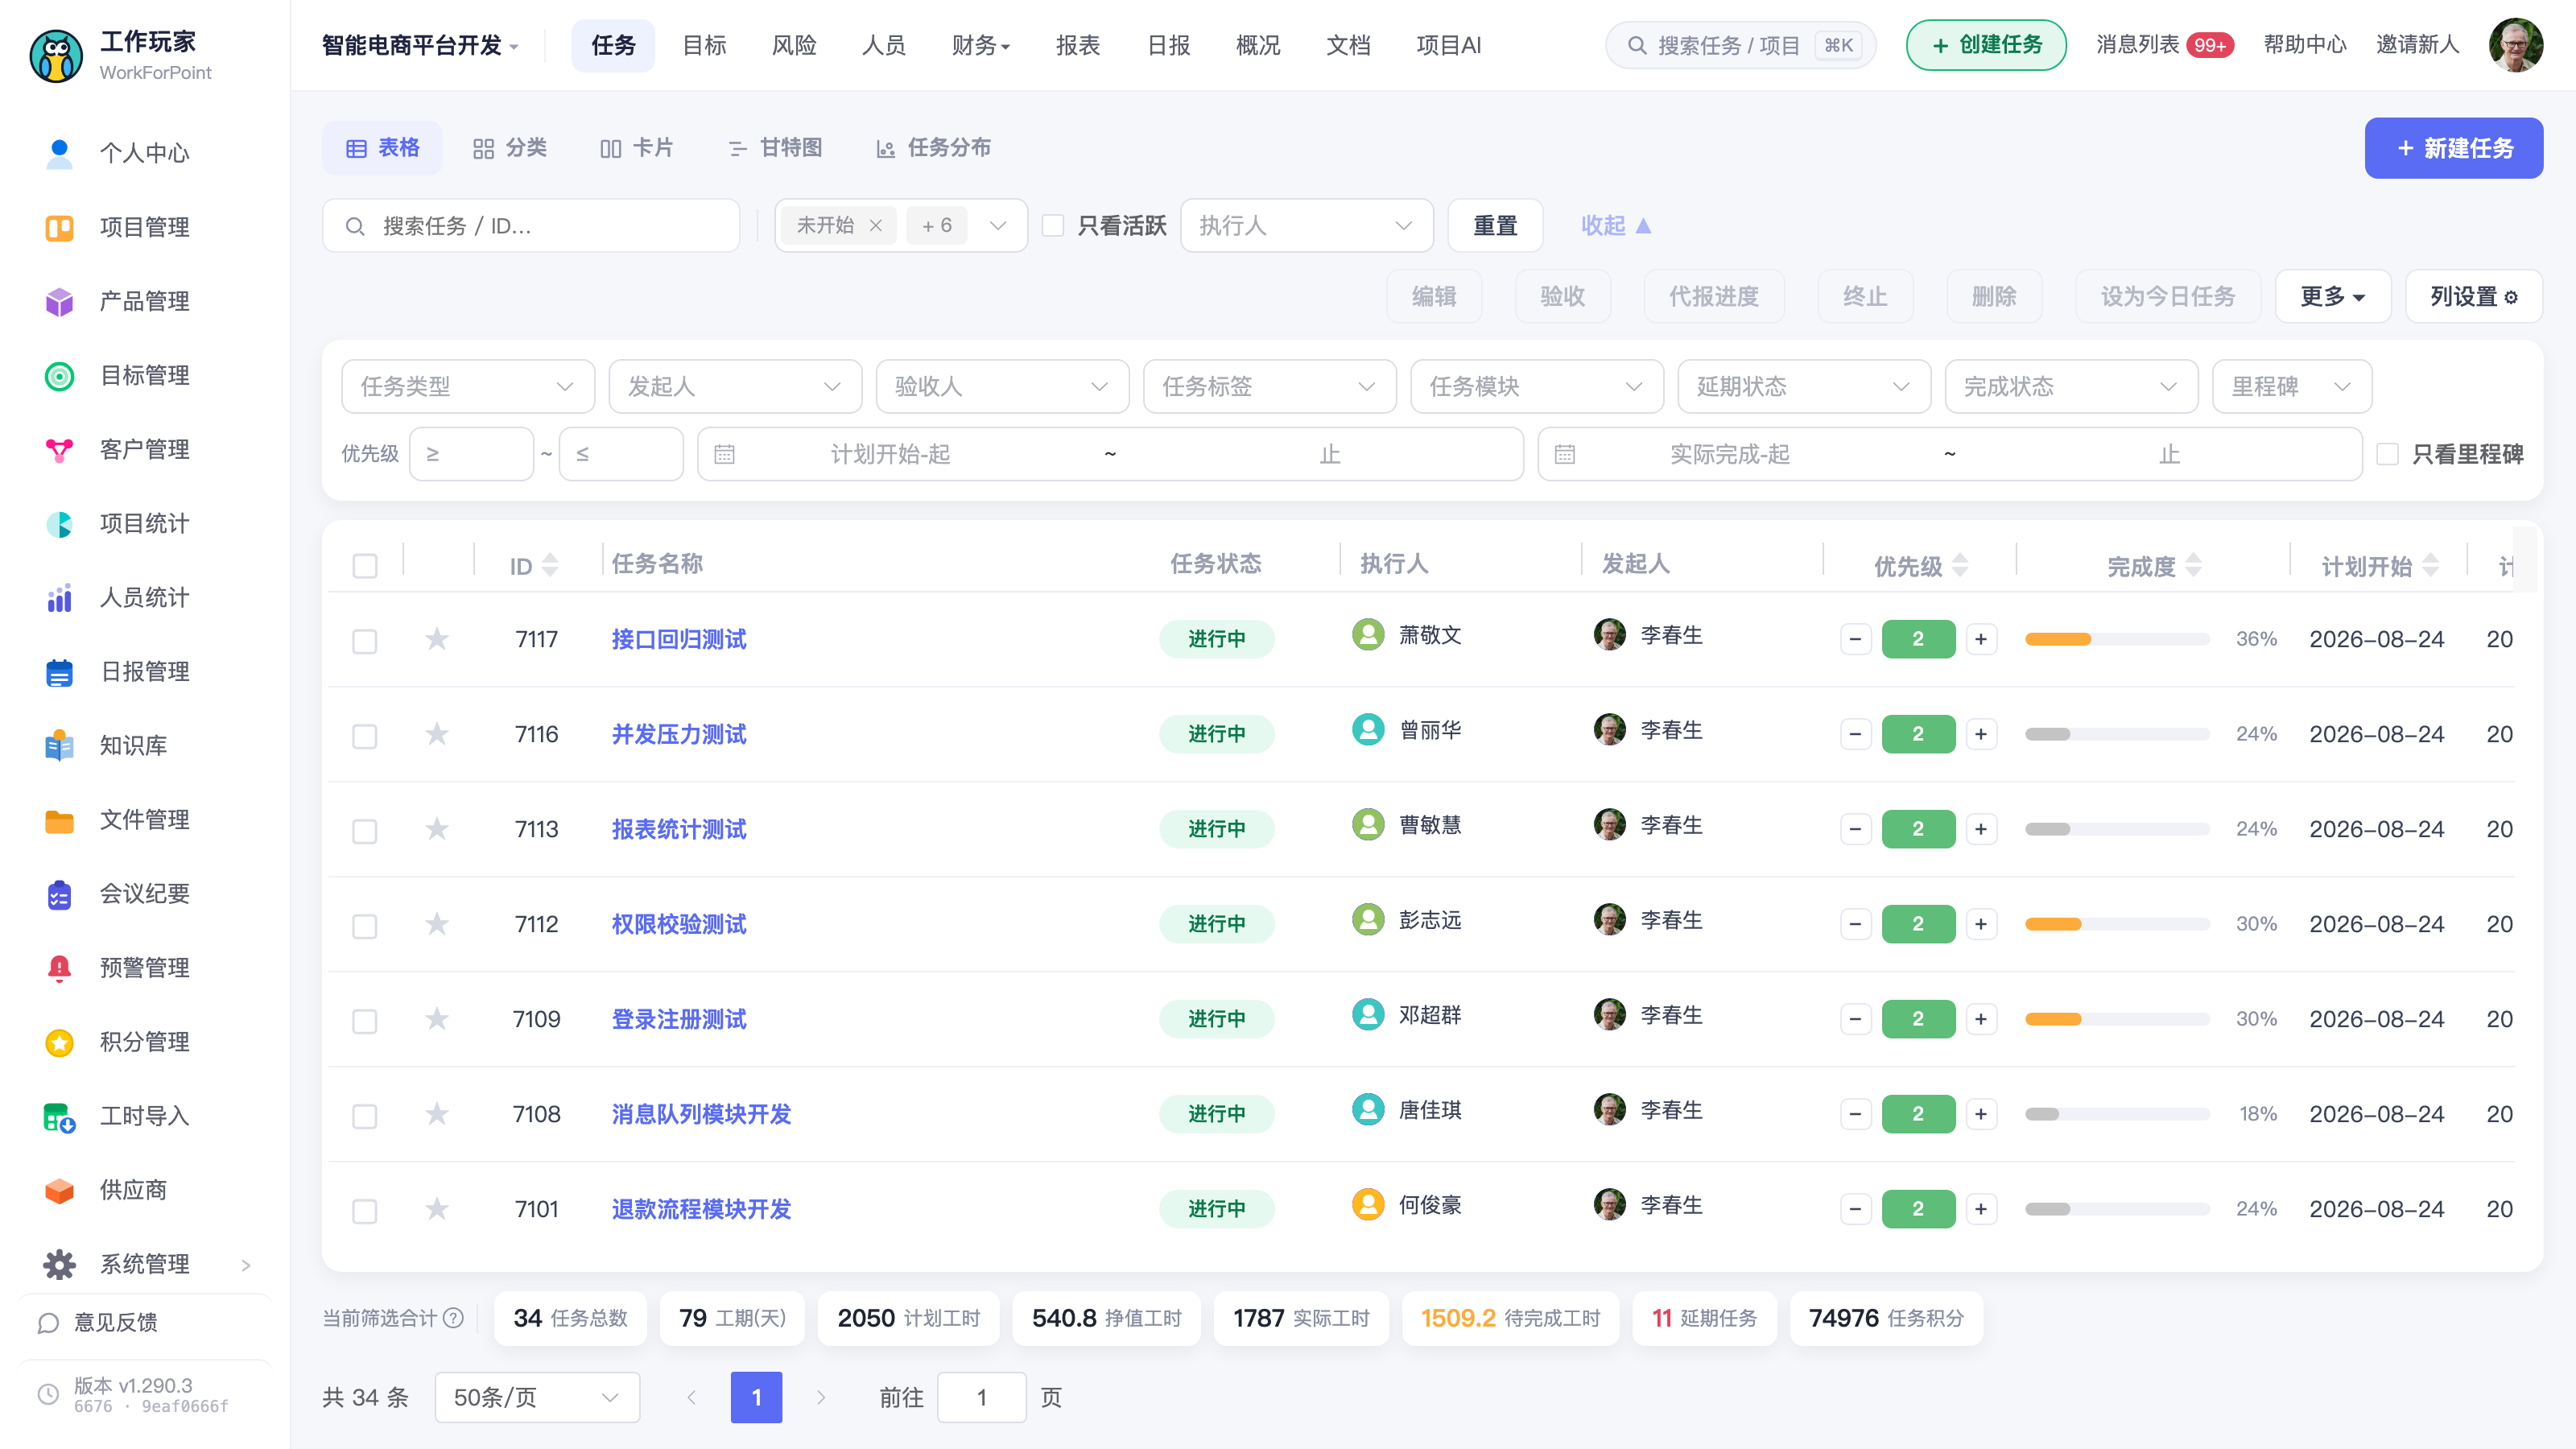
Task: Open 产品管理 cube icon
Action: point(59,301)
